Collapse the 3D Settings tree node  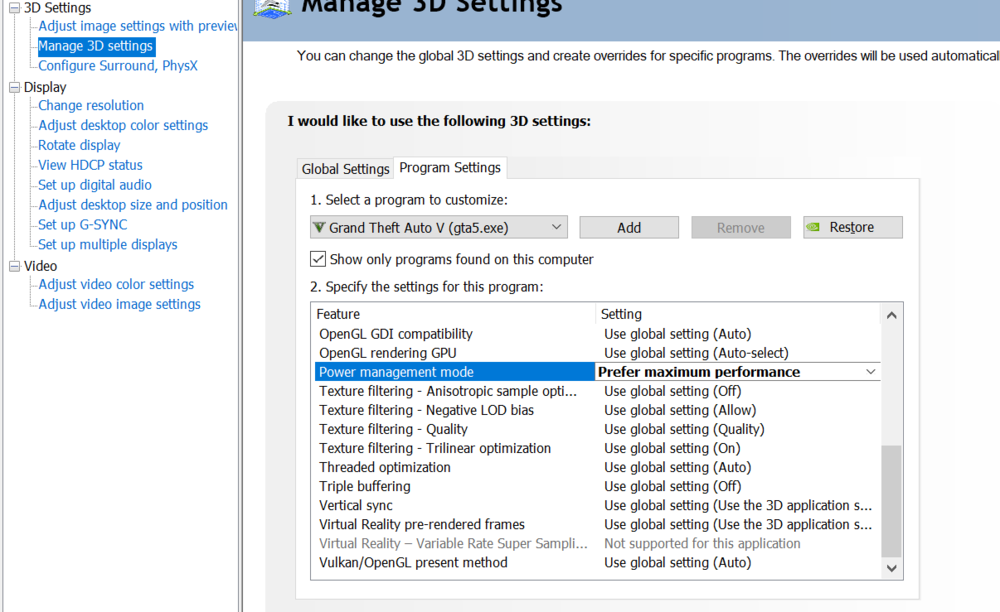[14, 8]
